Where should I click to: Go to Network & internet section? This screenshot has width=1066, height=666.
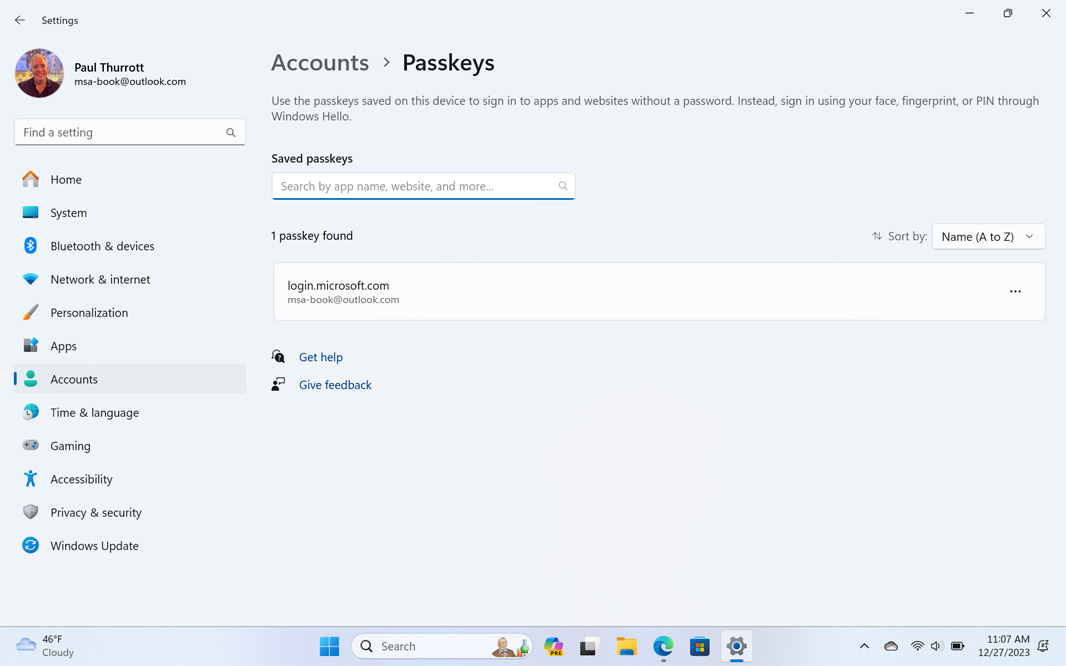100,280
